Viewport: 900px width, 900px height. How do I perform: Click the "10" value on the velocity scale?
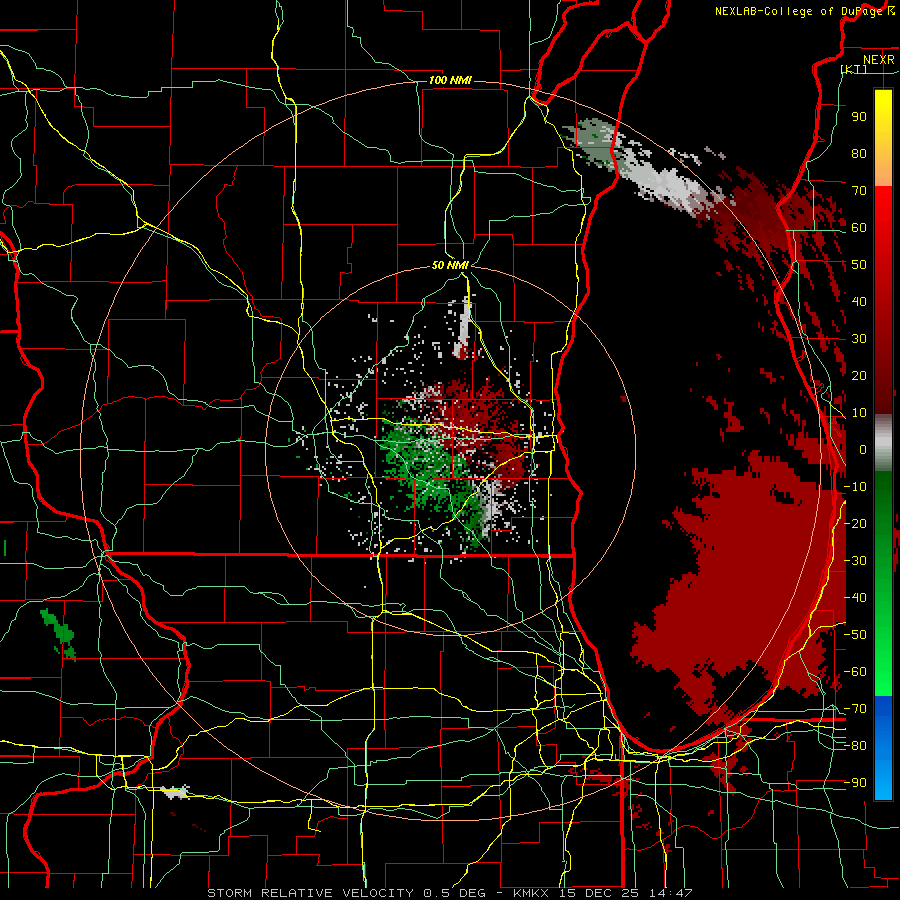(x=859, y=413)
